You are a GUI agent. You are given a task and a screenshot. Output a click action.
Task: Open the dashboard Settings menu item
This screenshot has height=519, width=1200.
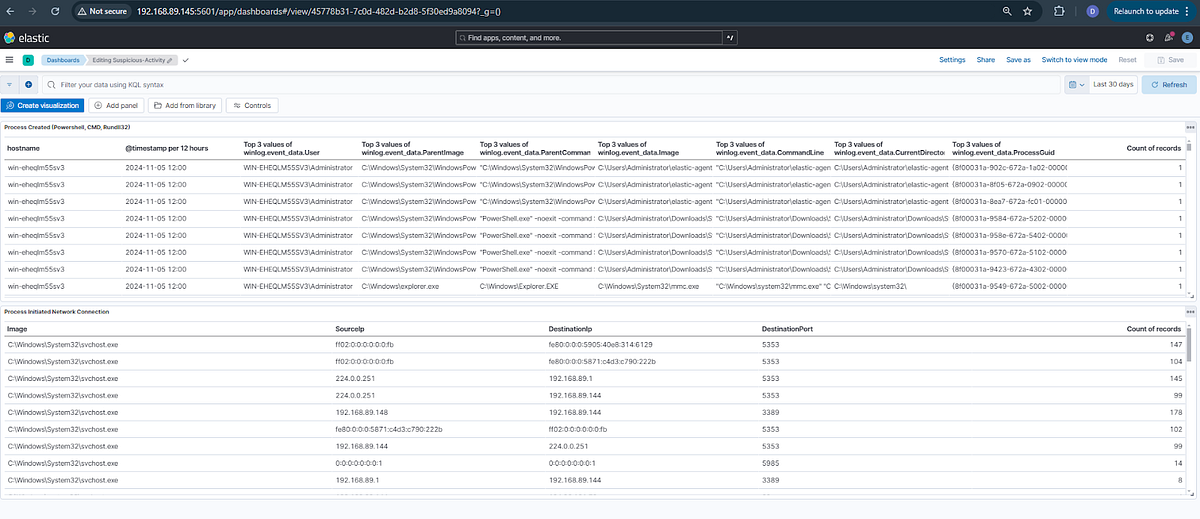tap(952, 60)
